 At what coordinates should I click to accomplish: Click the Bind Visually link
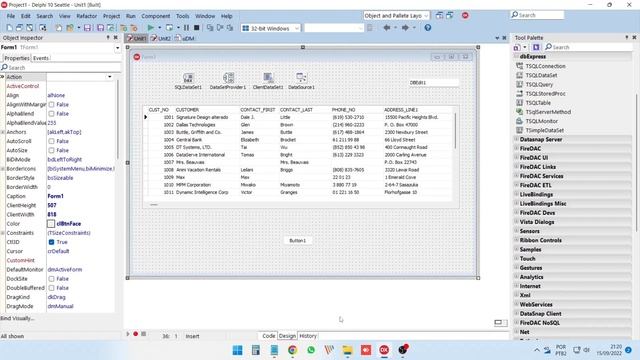(x=18, y=318)
